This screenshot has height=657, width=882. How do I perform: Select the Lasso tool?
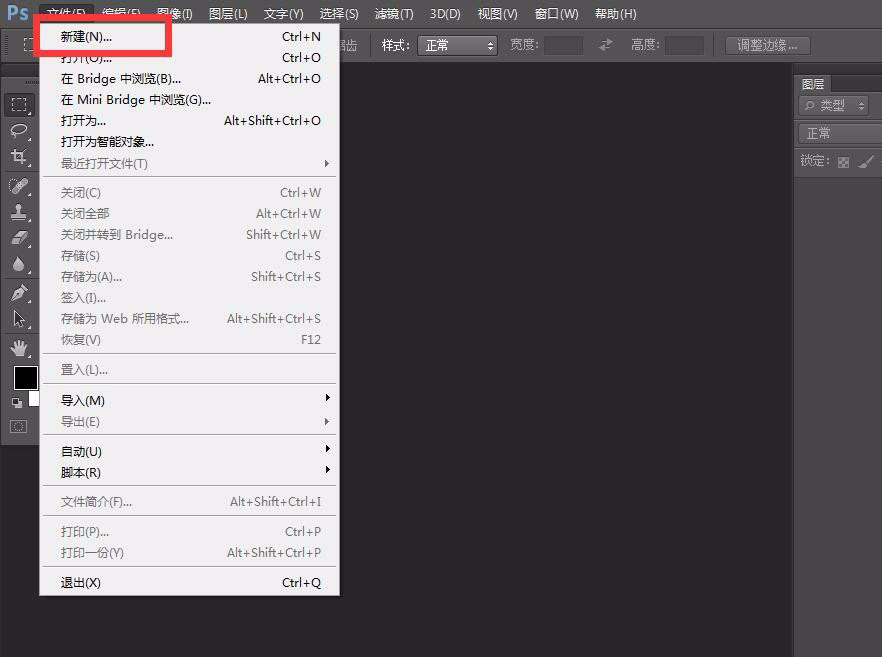pos(19,130)
